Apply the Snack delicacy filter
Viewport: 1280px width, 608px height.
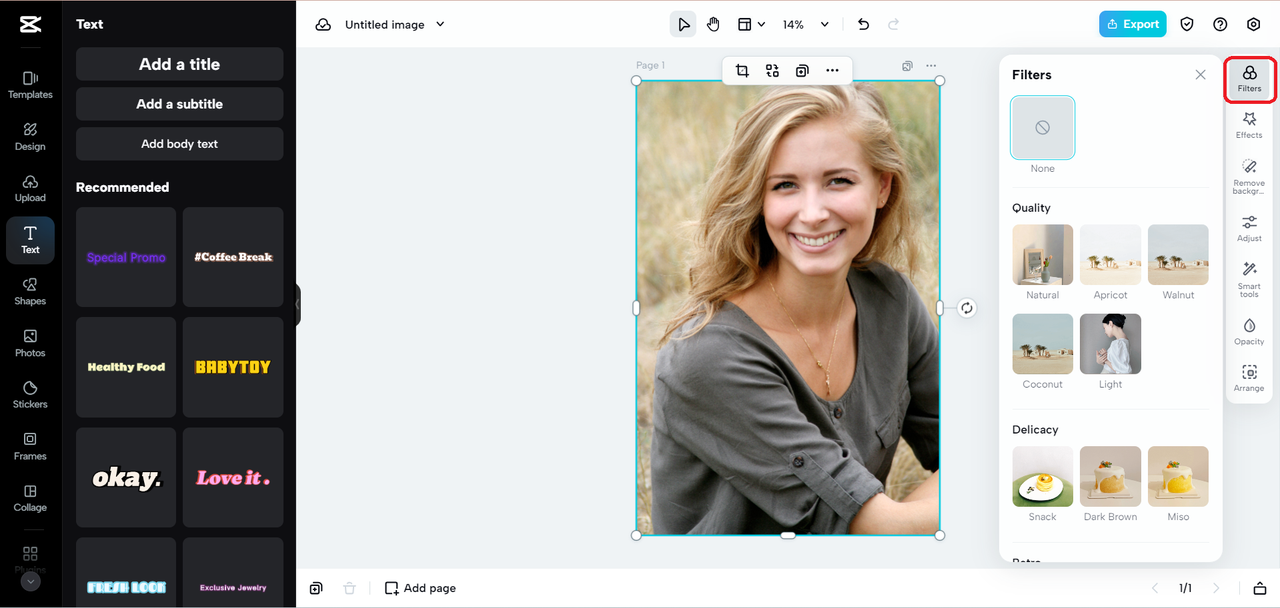pyautogui.click(x=1042, y=477)
